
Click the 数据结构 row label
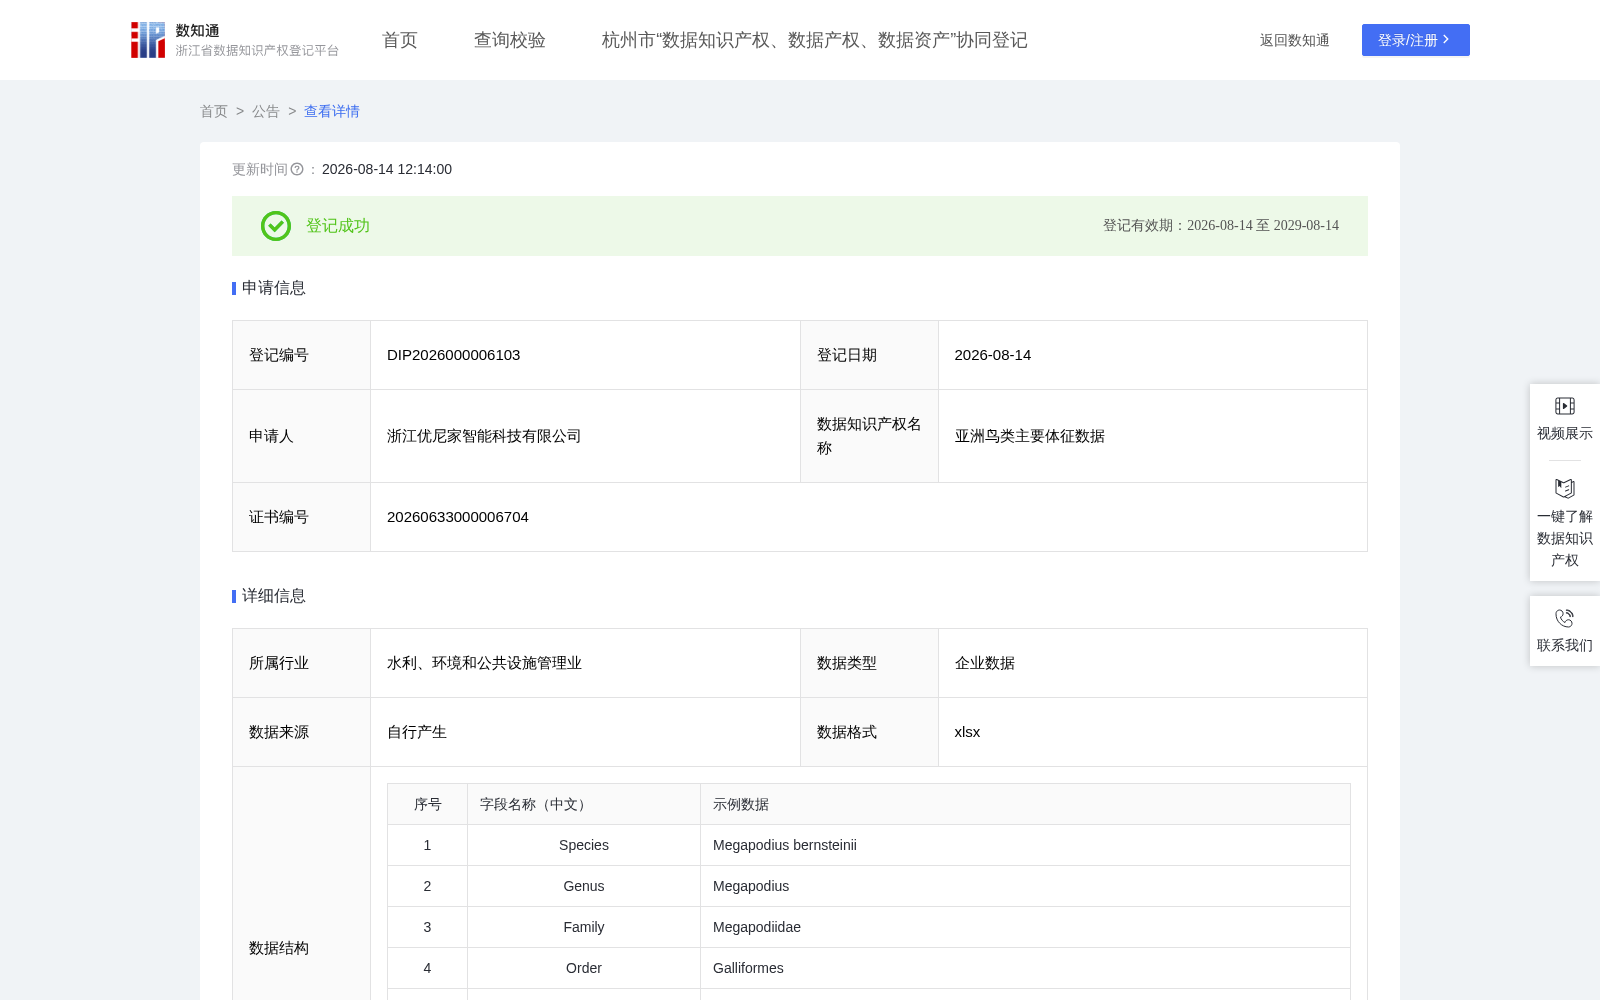coord(279,948)
